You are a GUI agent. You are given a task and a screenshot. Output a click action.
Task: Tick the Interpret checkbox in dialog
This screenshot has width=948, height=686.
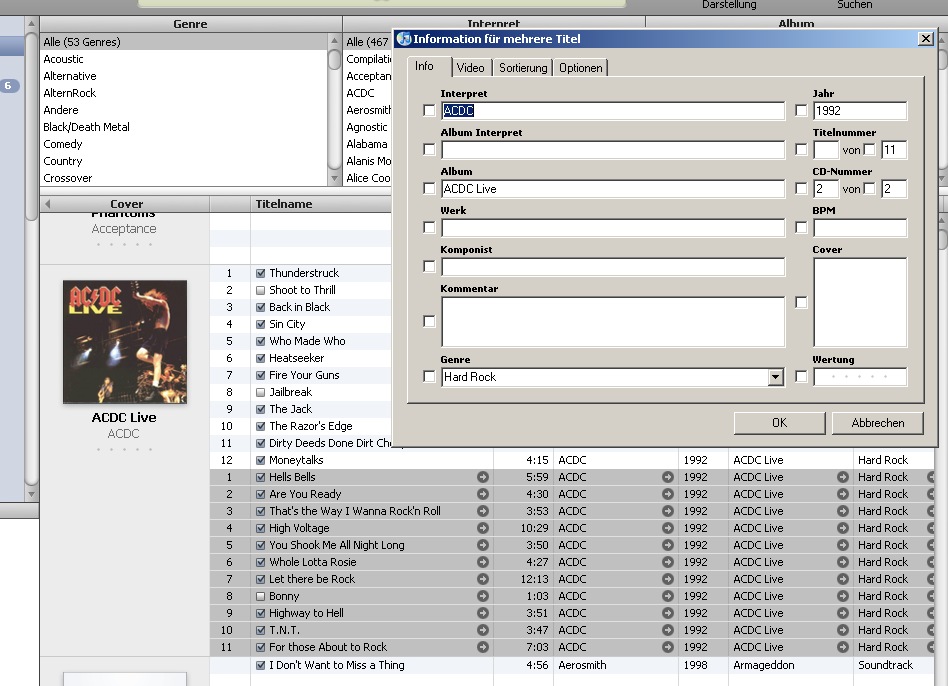429,111
